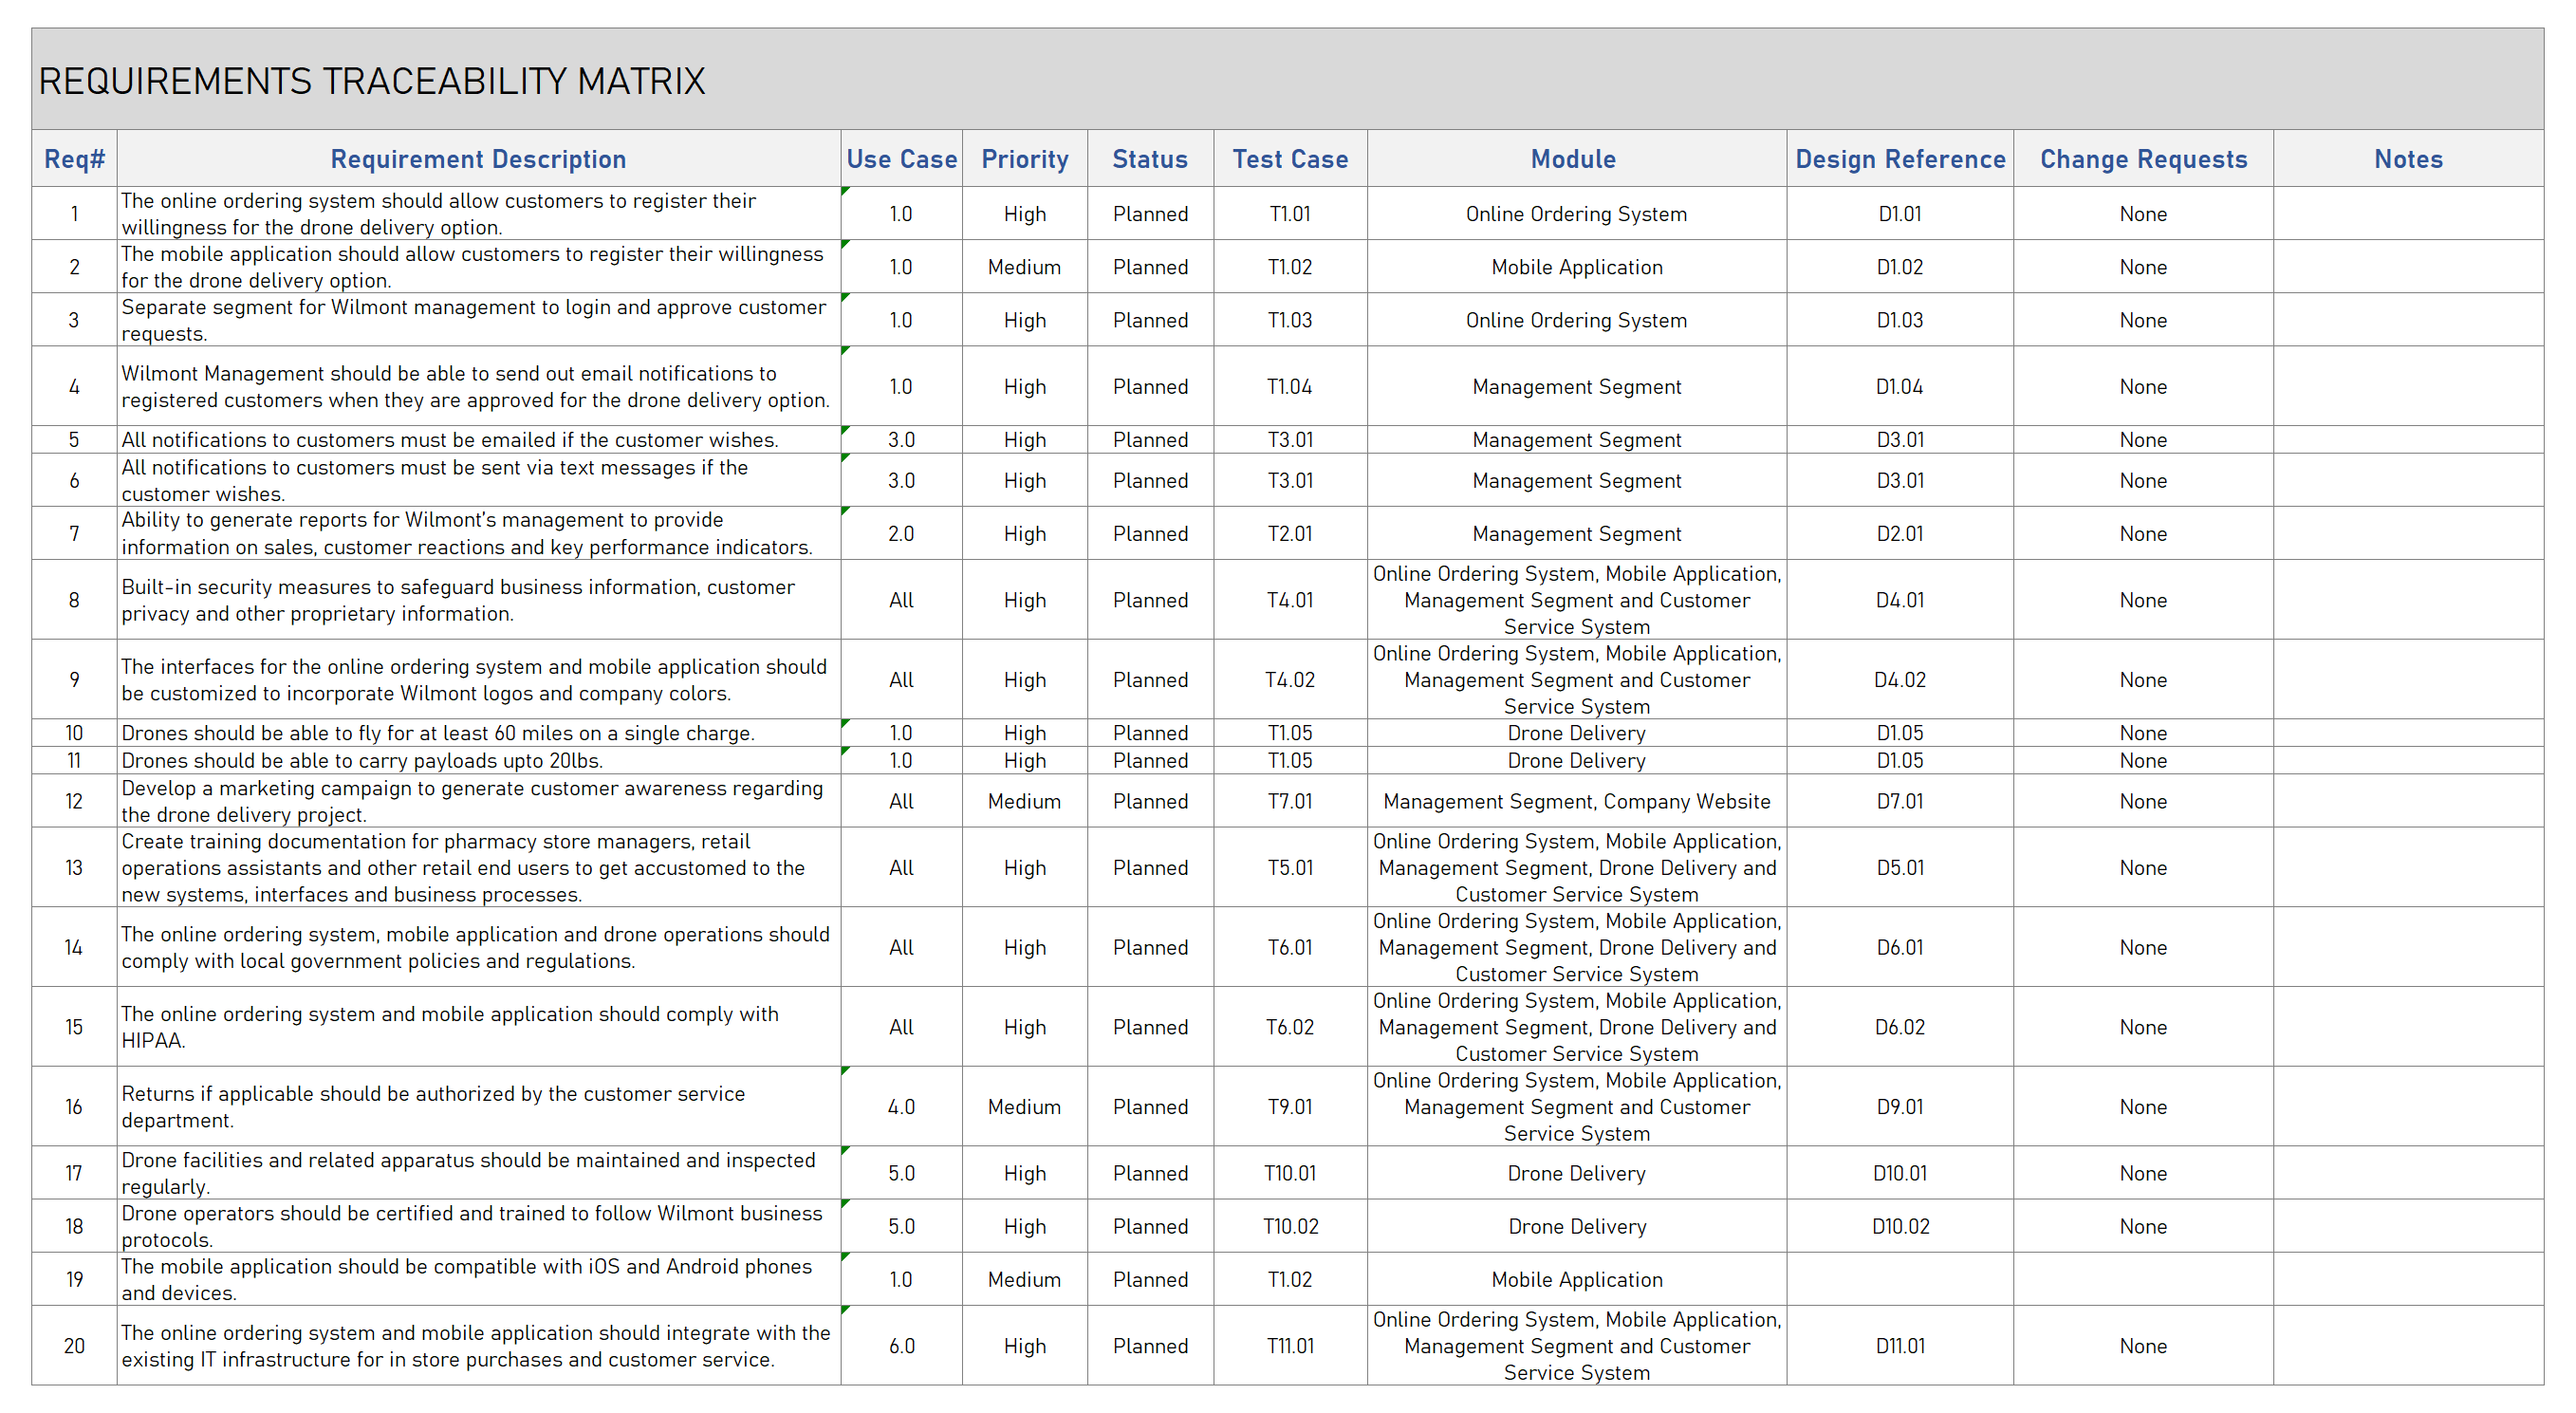Select the Priority column header
Image resolution: width=2576 pixels, height=1413 pixels.
click(1024, 159)
